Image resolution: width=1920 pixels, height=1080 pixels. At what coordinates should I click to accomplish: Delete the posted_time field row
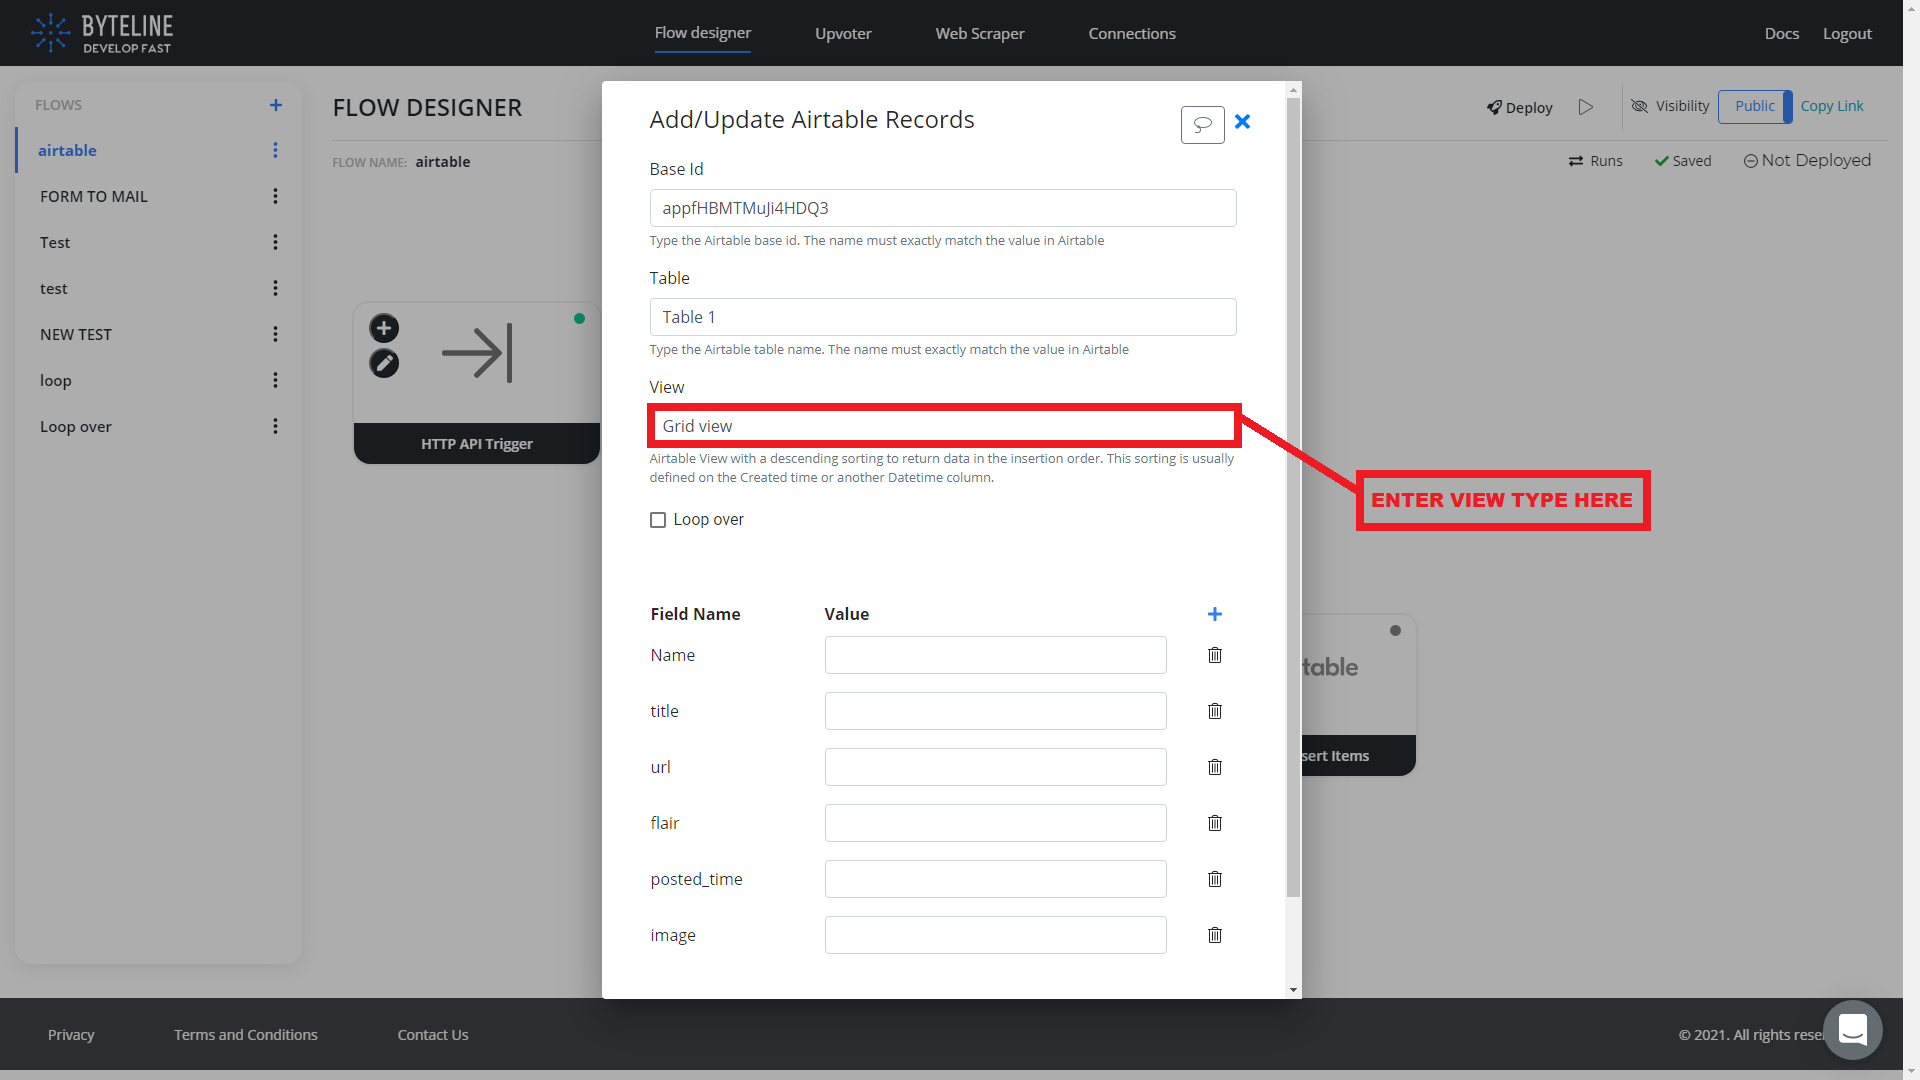(x=1215, y=879)
